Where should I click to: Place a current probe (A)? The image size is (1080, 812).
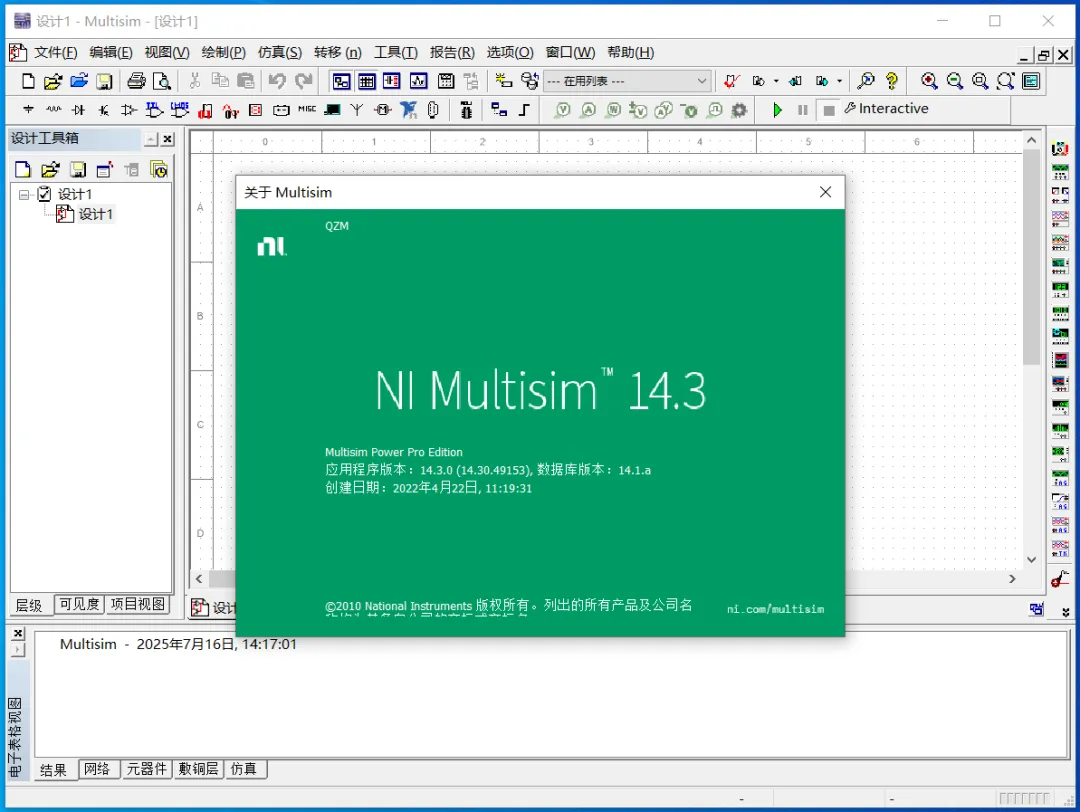(x=588, y=110)
